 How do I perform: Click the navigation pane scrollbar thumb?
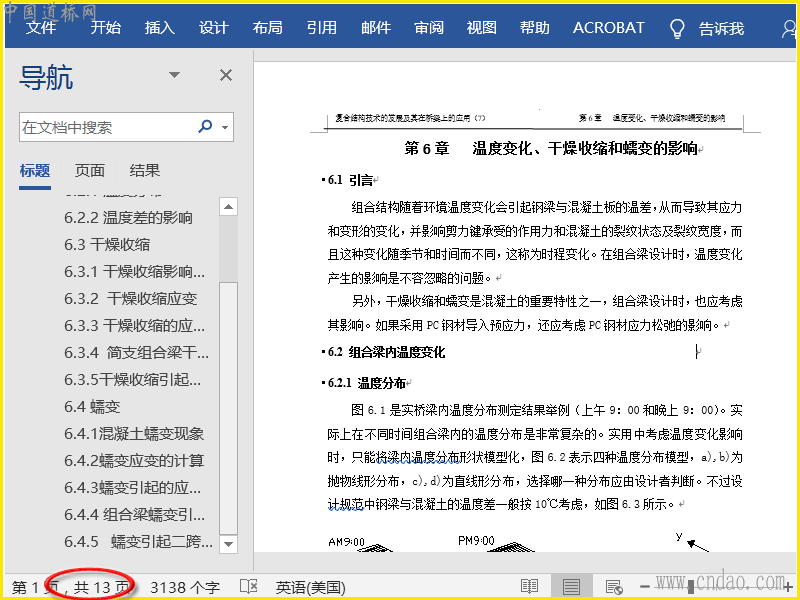pyautogui.click(x=229, y=408)
